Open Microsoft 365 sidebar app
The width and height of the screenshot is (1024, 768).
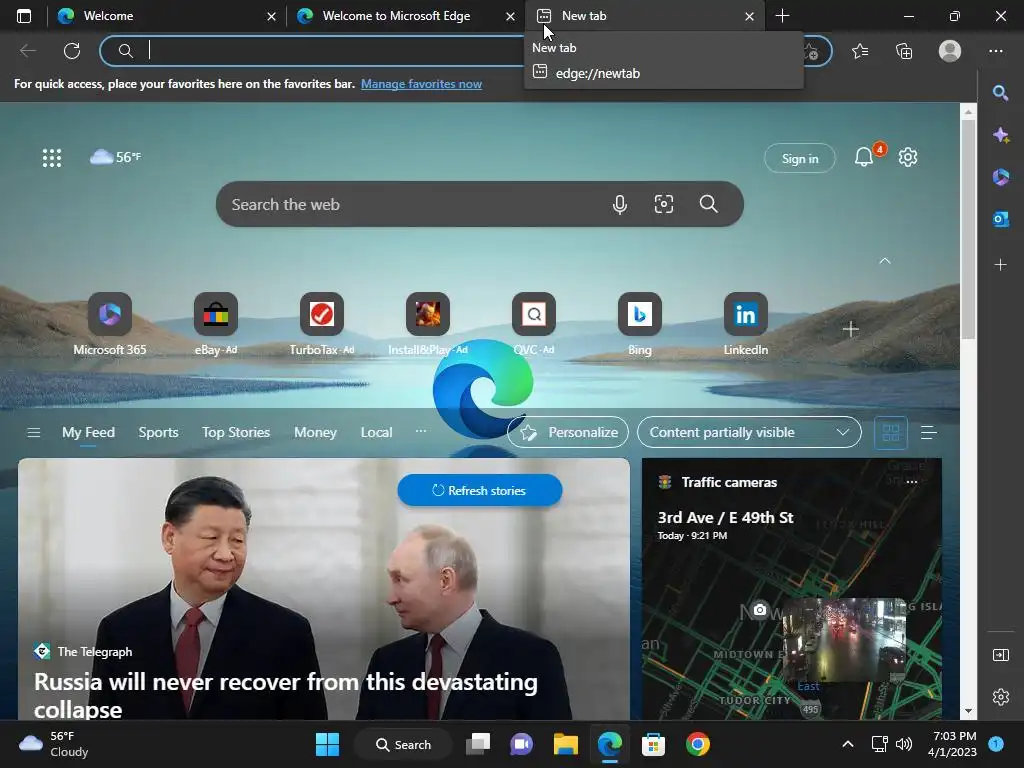tap(1000, 177)
